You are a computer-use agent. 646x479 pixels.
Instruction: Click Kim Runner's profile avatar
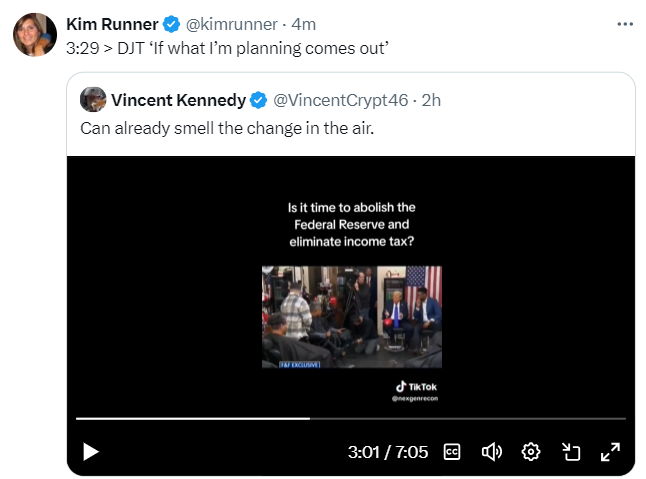point(34,35)
